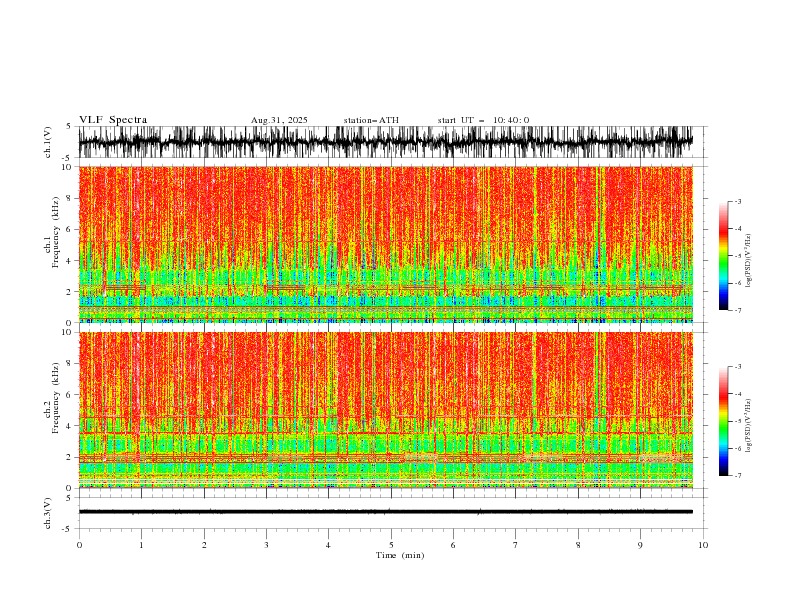Click time axis tick label '3'
Image resolution: width=792 pixels, height=612 pixels.
click(x=266, y=545)
